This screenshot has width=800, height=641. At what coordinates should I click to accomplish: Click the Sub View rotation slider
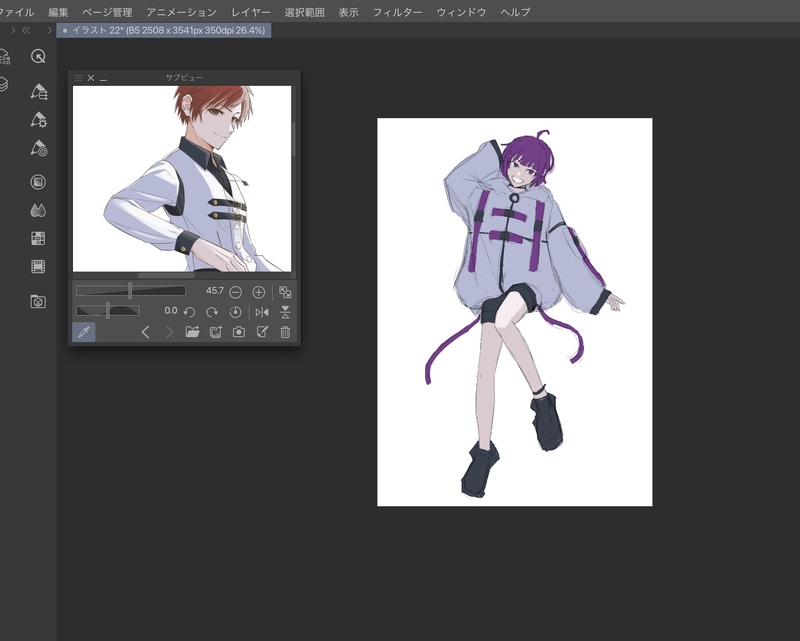coord(108,310)
